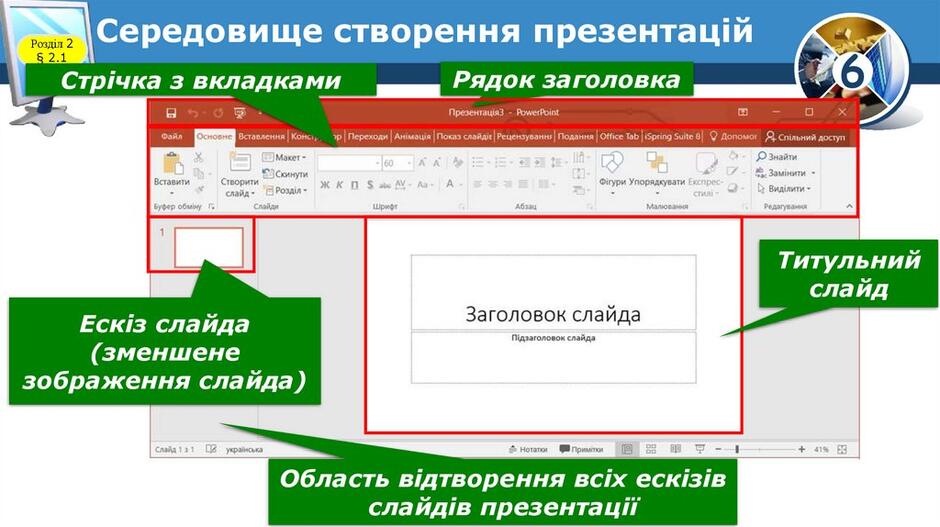
Task: Click the Скинути slide reset button
Action: coord(285,174)
